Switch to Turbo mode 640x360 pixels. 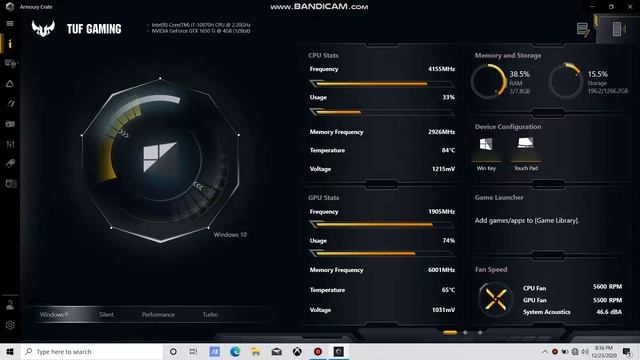(210, 314)
